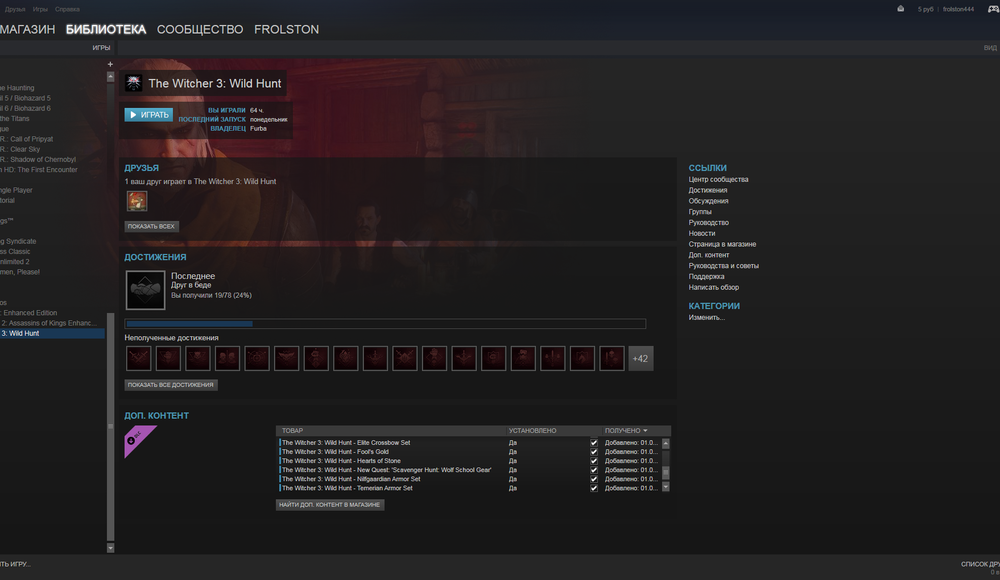Open the Игры menu in the menu bar
Screen dimensions: 1000x580
[40, 9]
